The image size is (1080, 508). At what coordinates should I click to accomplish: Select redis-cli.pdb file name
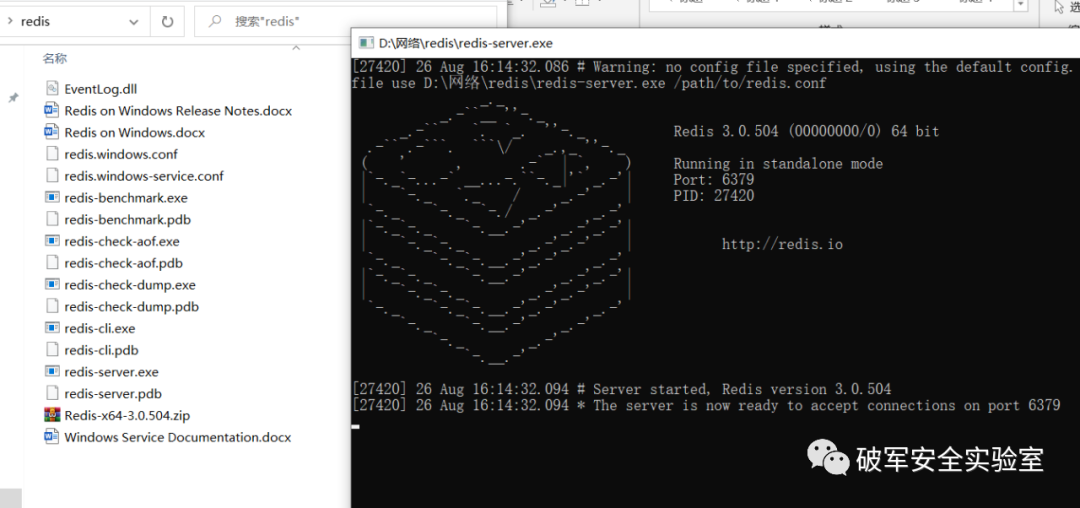tap(101, 350)
